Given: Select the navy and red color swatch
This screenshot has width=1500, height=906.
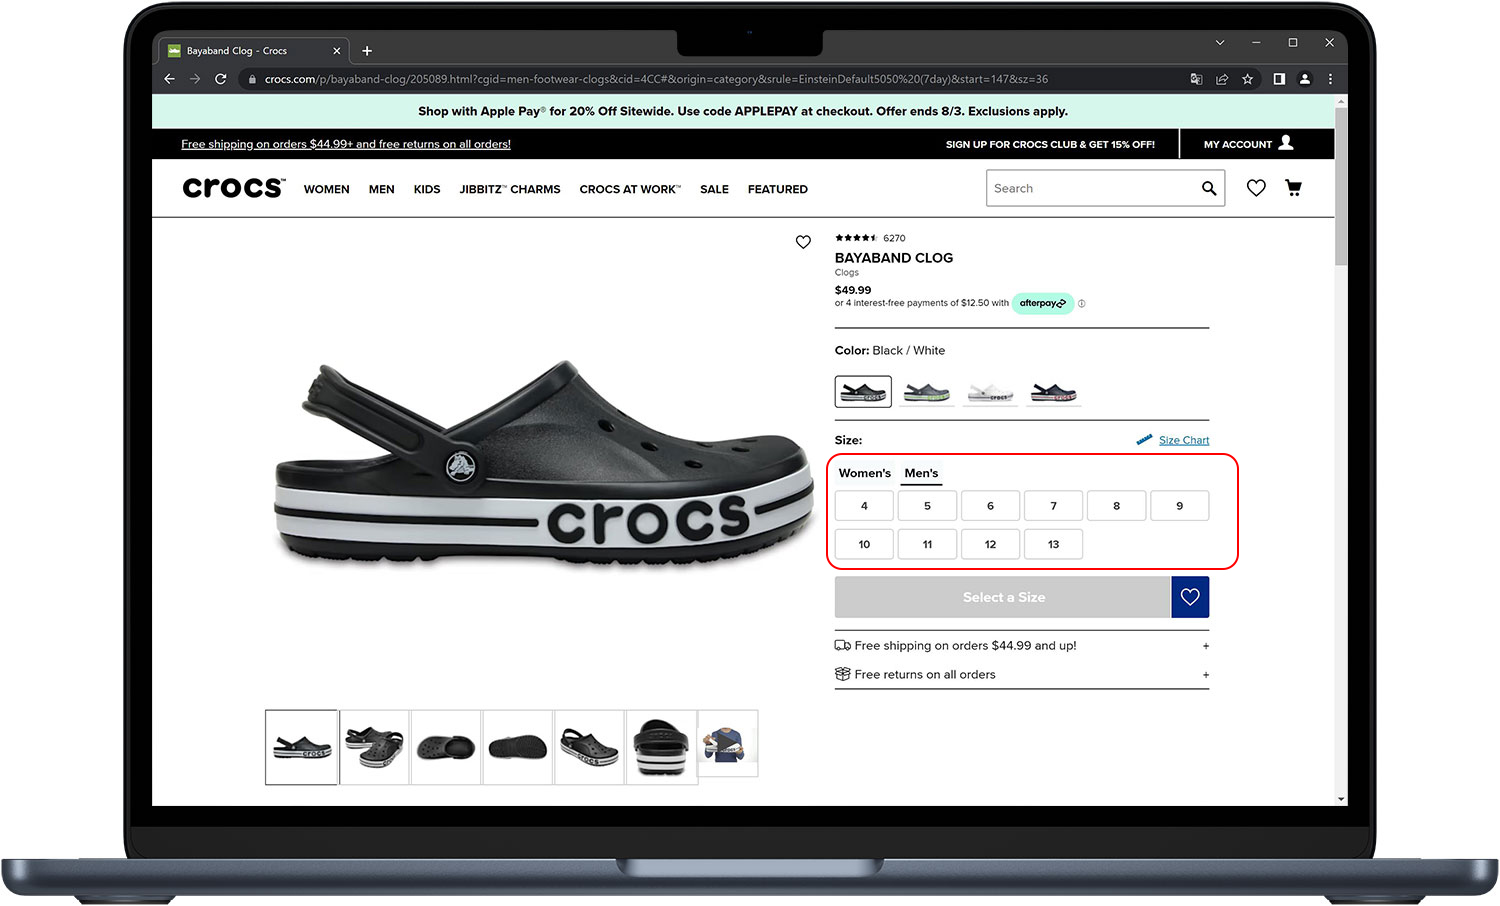Looking at the screenshot, I should click(x=1053, y=392).
